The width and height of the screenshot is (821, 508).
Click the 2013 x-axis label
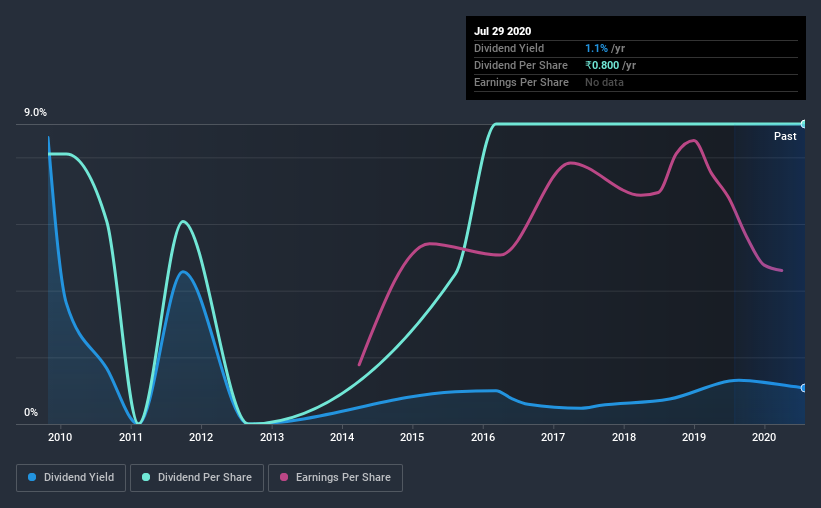[x=272, y=437]
